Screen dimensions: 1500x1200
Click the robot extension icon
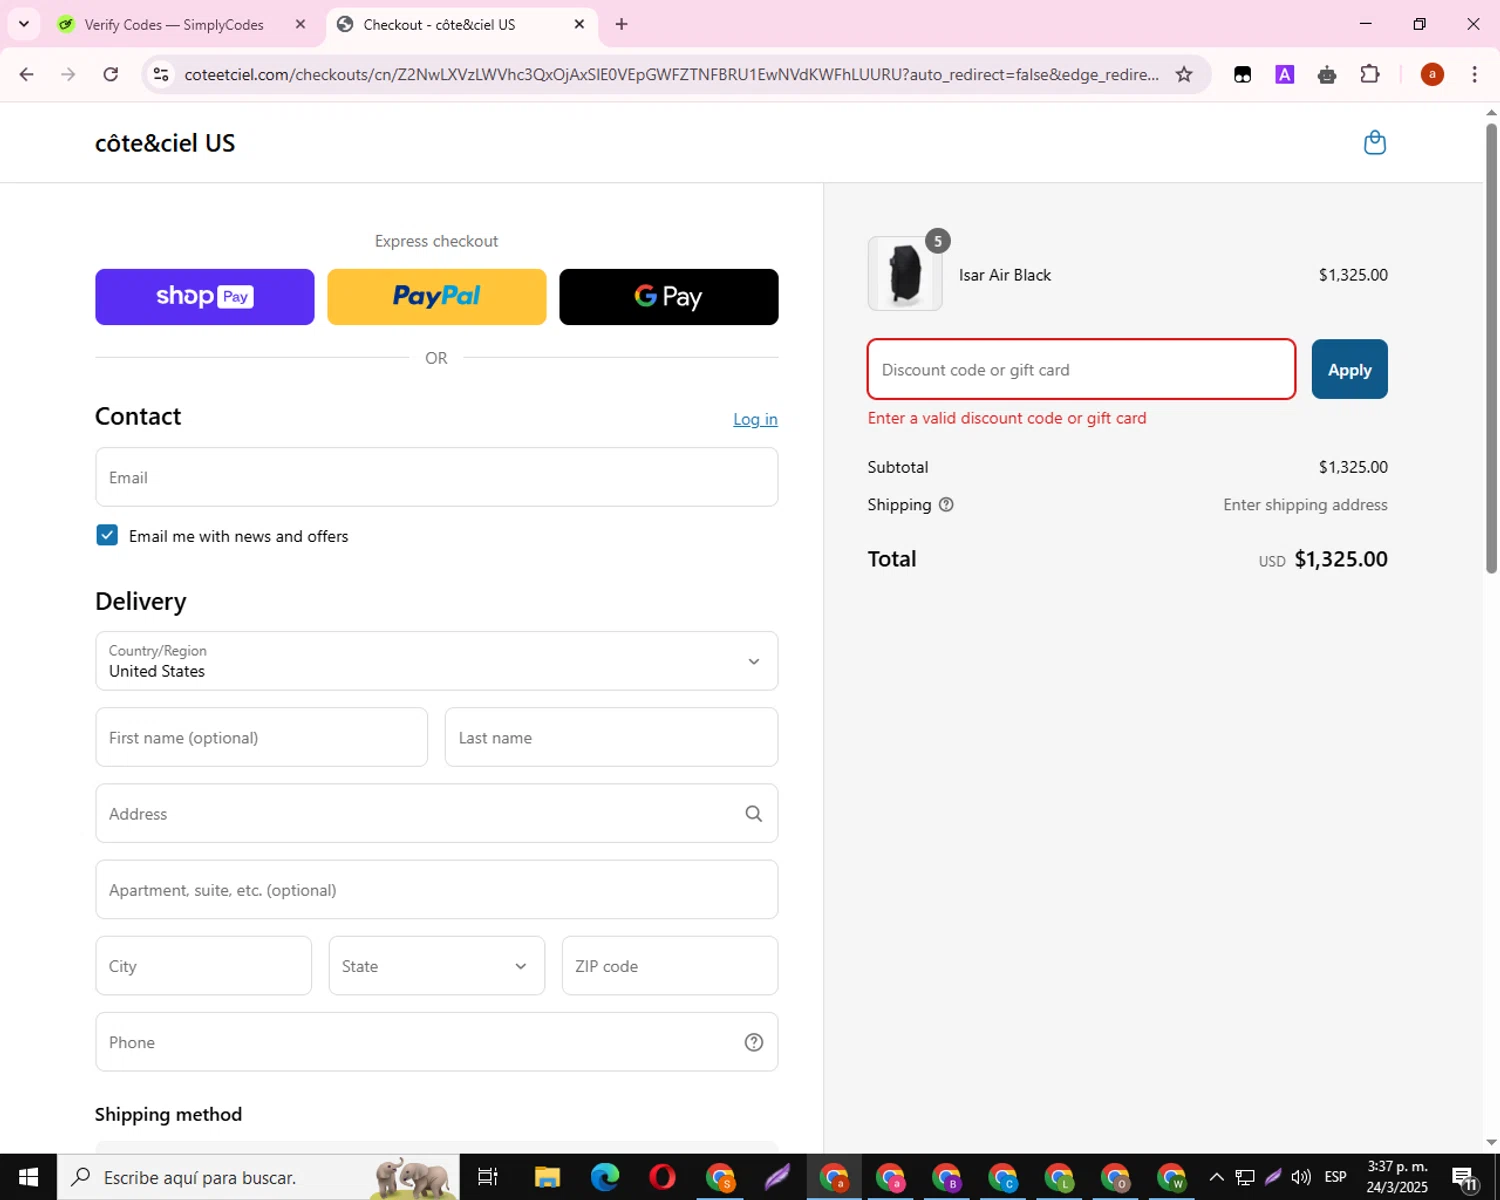pos(1327,74)
